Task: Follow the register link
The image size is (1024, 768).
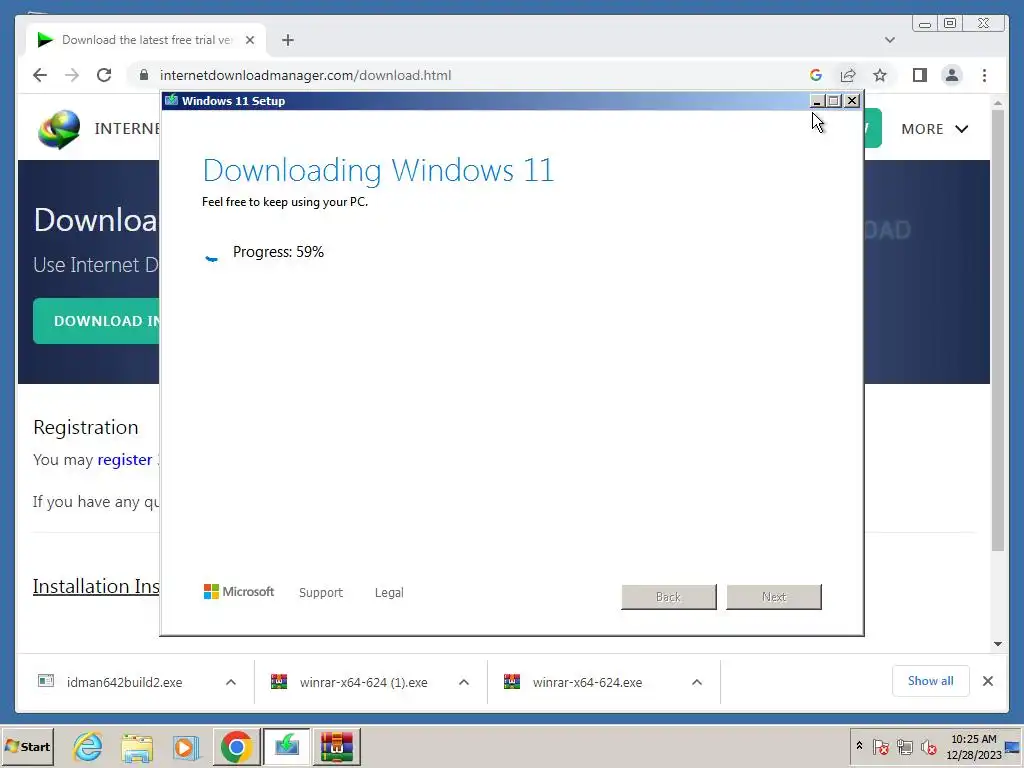Action: [125, 460]
